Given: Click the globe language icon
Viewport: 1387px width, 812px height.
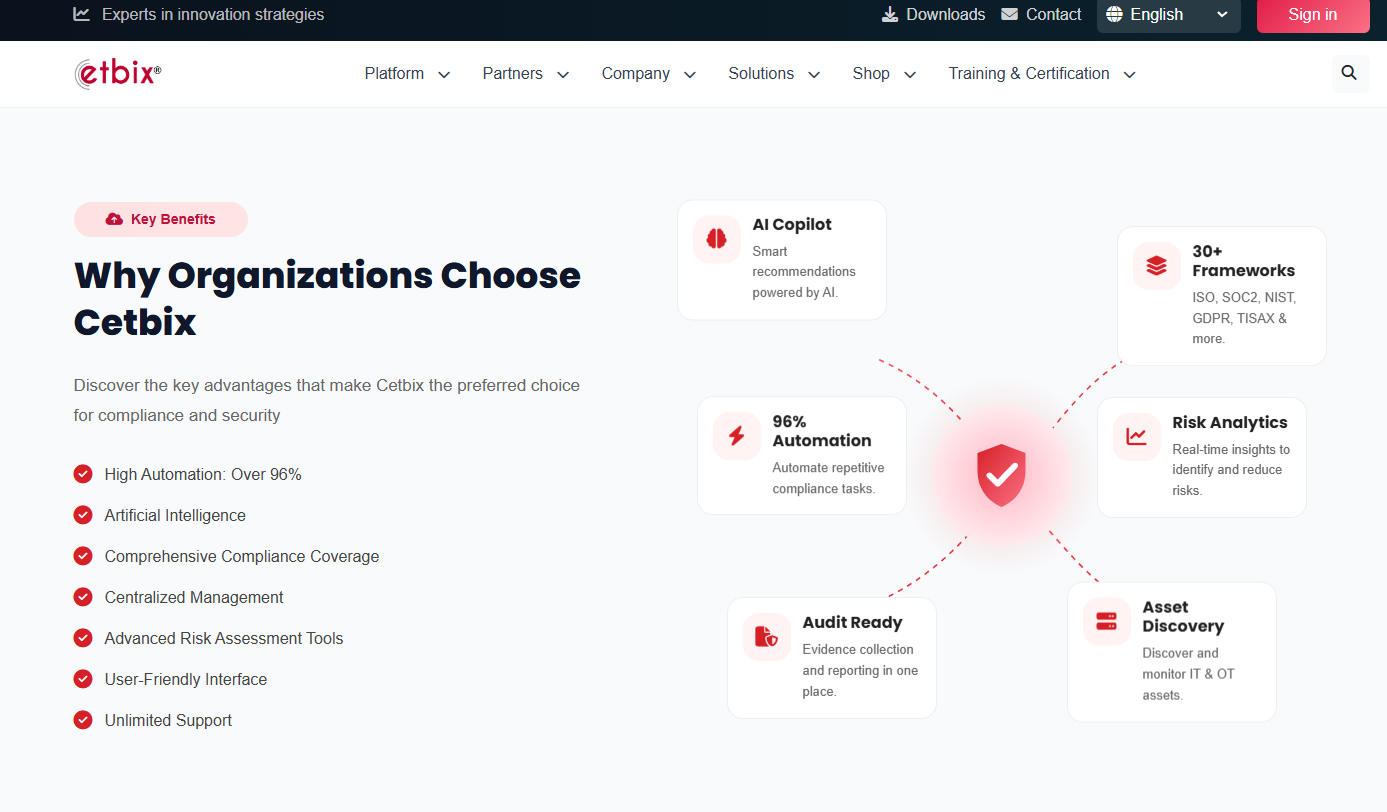Looking at the screenshot, I should [x=1115, y=14].
